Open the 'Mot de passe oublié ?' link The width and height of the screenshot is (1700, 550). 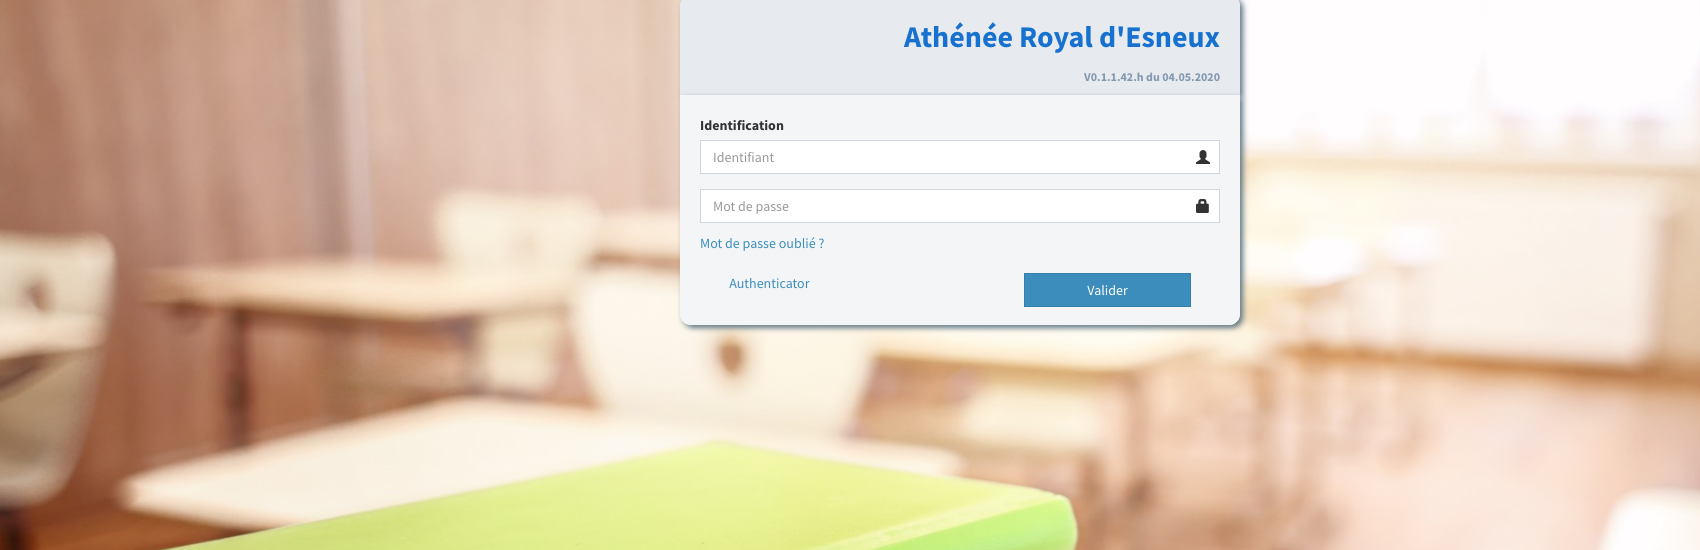click(x=762, y=243)
